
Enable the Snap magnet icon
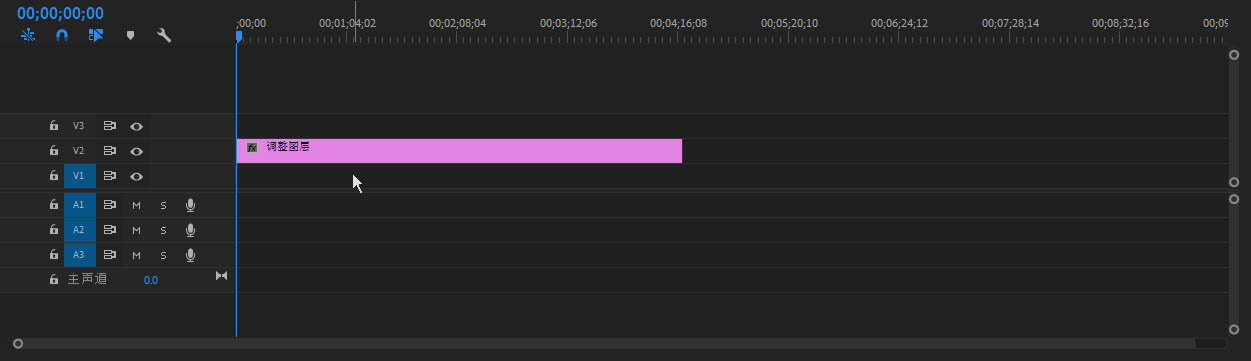(62, 35)
